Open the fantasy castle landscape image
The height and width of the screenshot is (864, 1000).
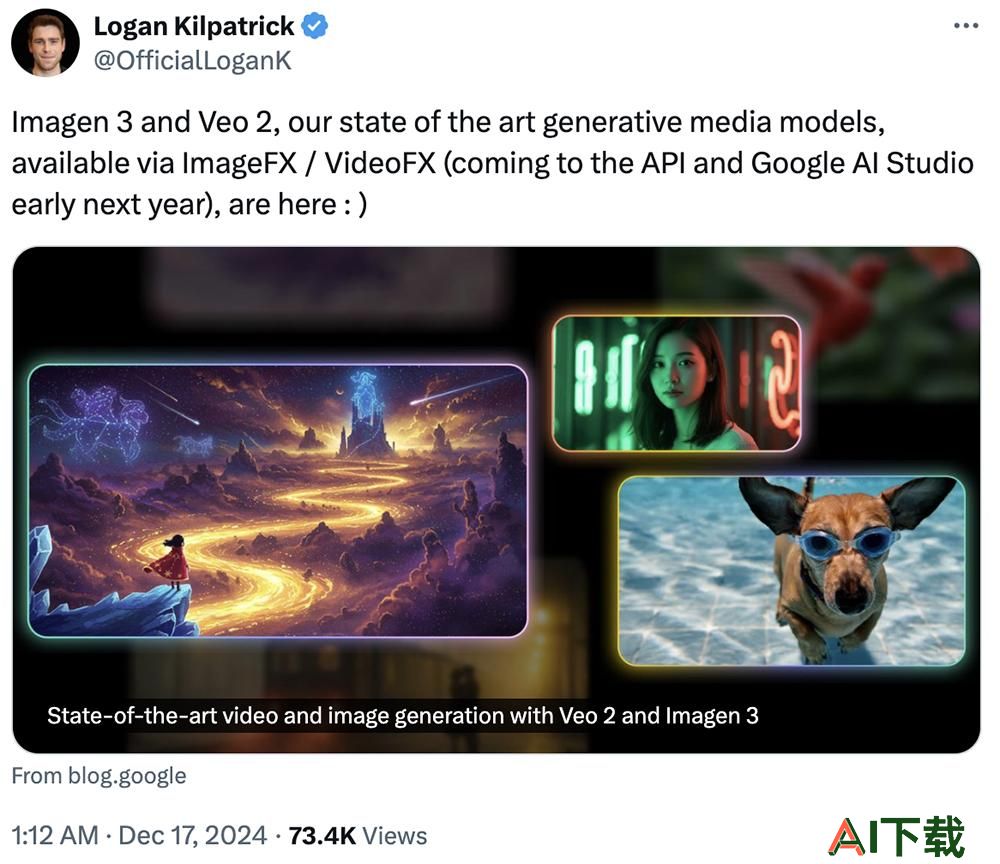click(278, 501)
